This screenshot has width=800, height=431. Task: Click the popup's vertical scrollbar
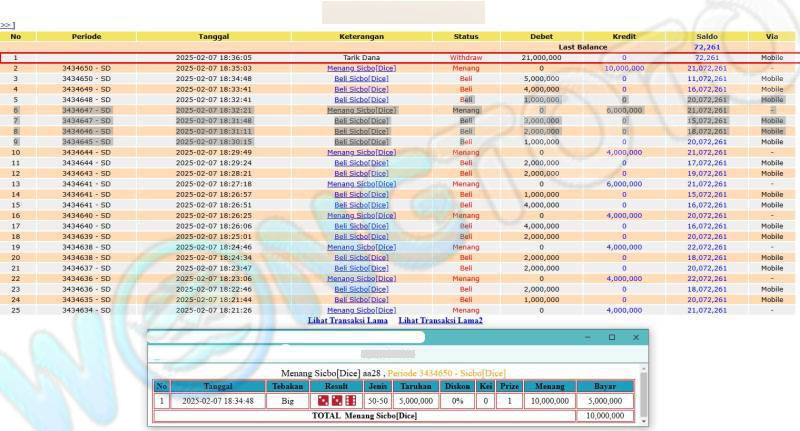pyautogui.click(x=644, y=395)
